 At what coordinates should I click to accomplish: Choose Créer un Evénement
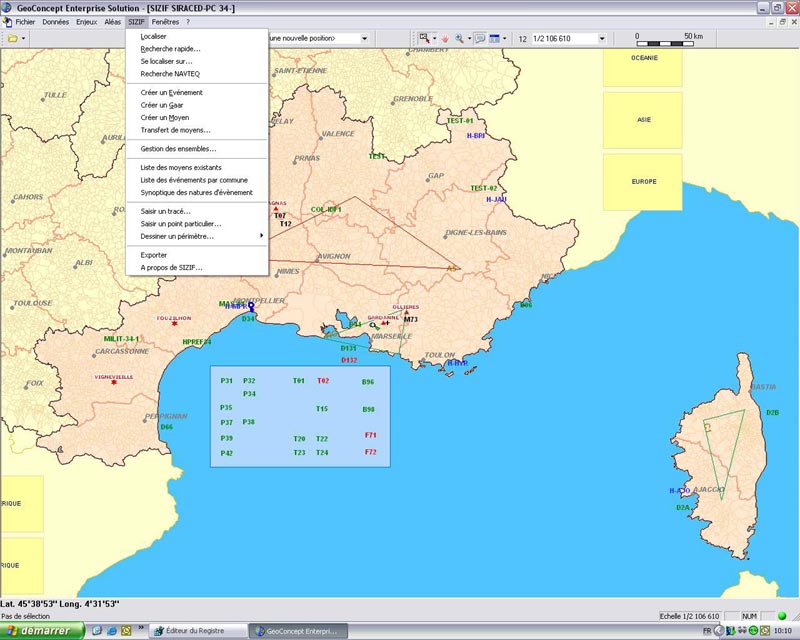[x=197, y=92]
